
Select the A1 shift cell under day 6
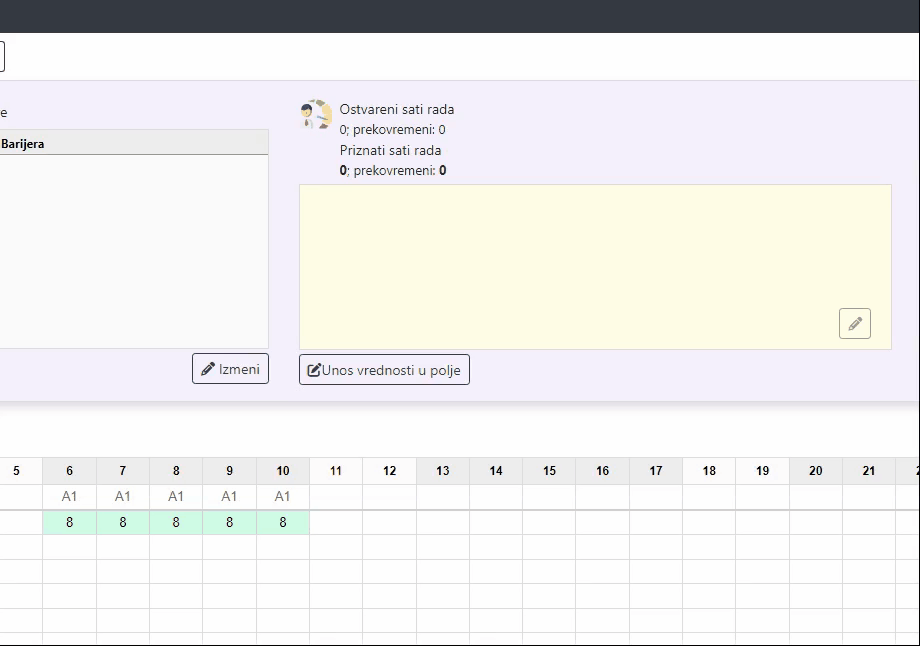pos(69,496)
